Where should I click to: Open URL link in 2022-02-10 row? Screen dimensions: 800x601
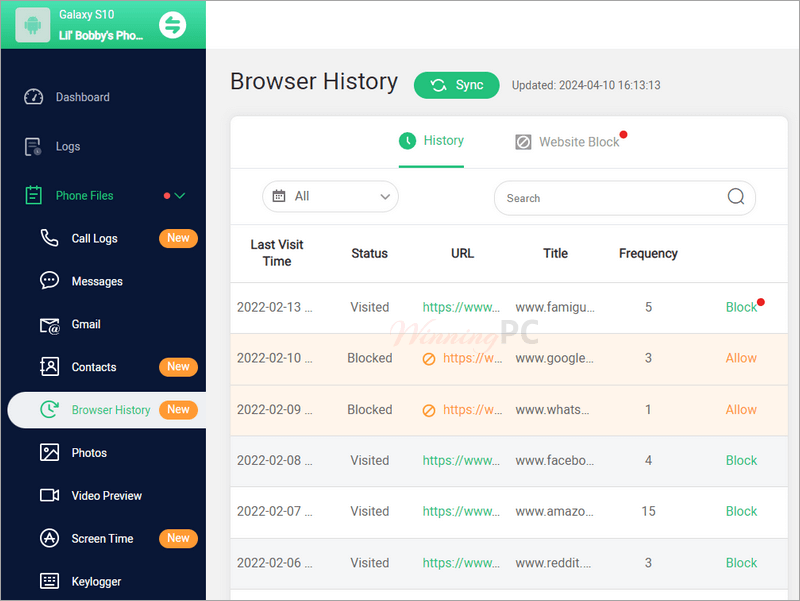point(472,358)
